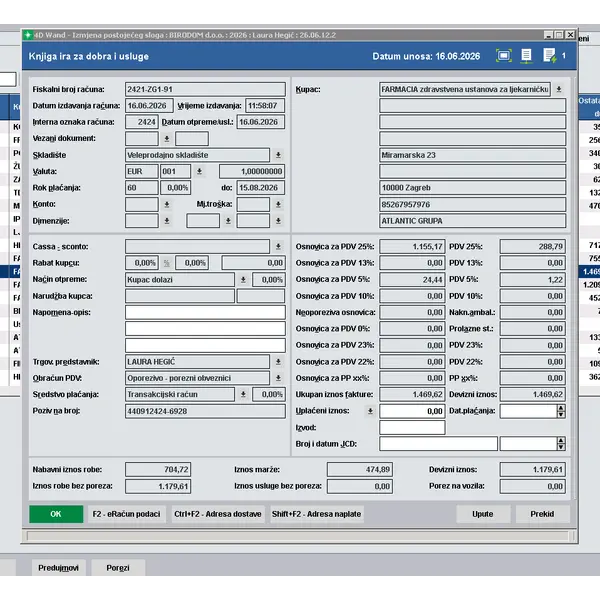
Task: Click the Rok plaćanja days field
Action: (x=142, y=188)
